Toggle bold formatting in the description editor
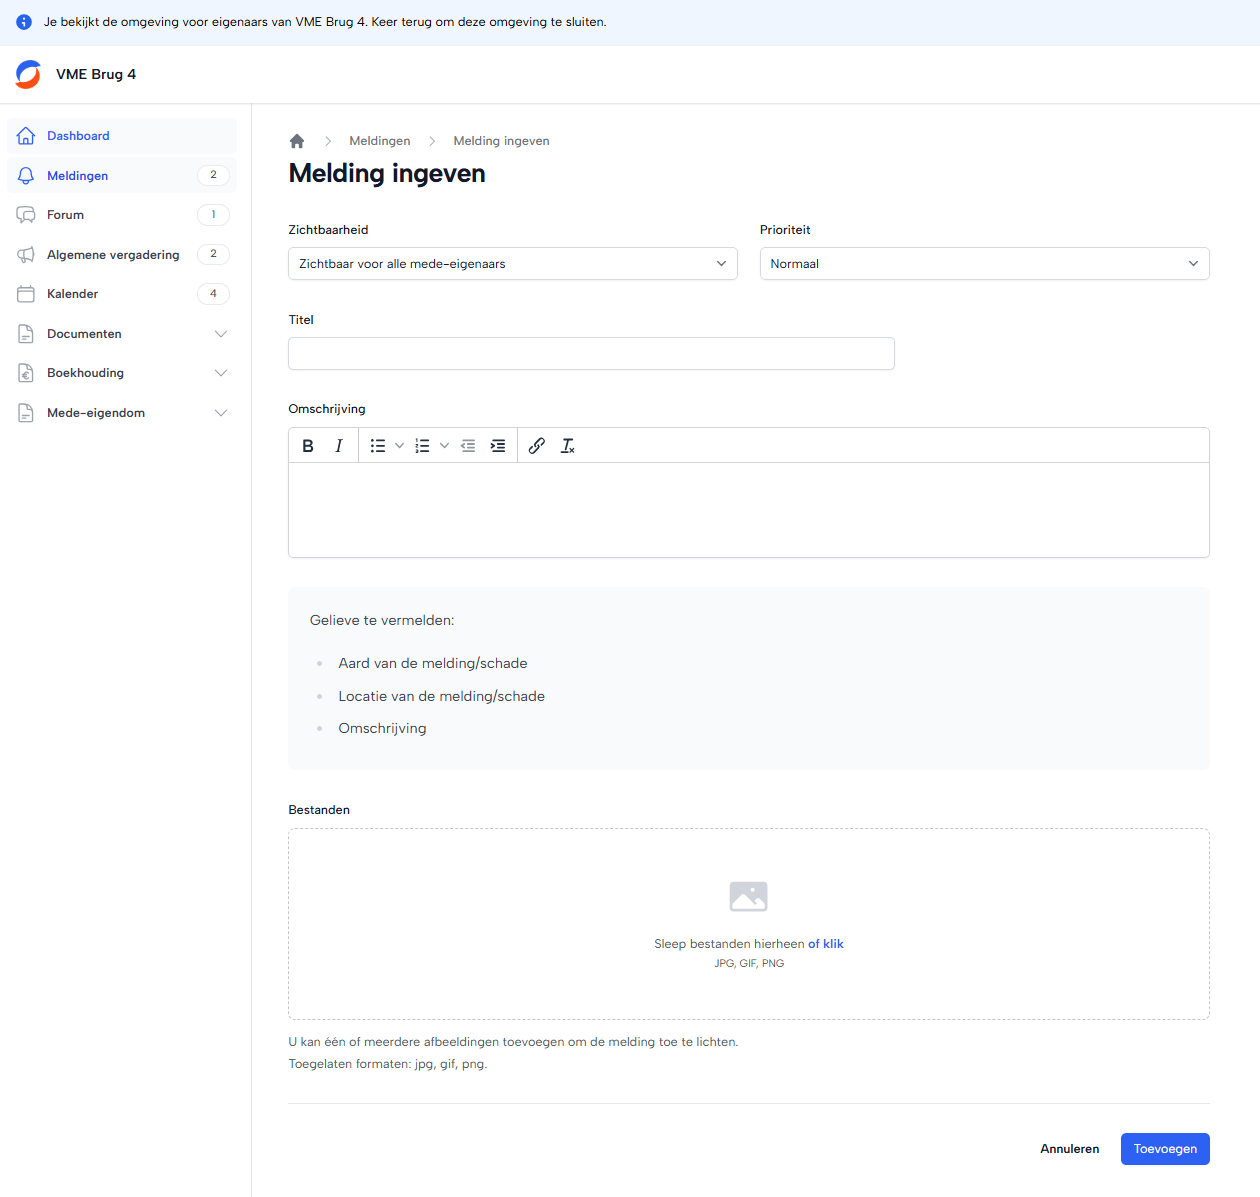 308,446
